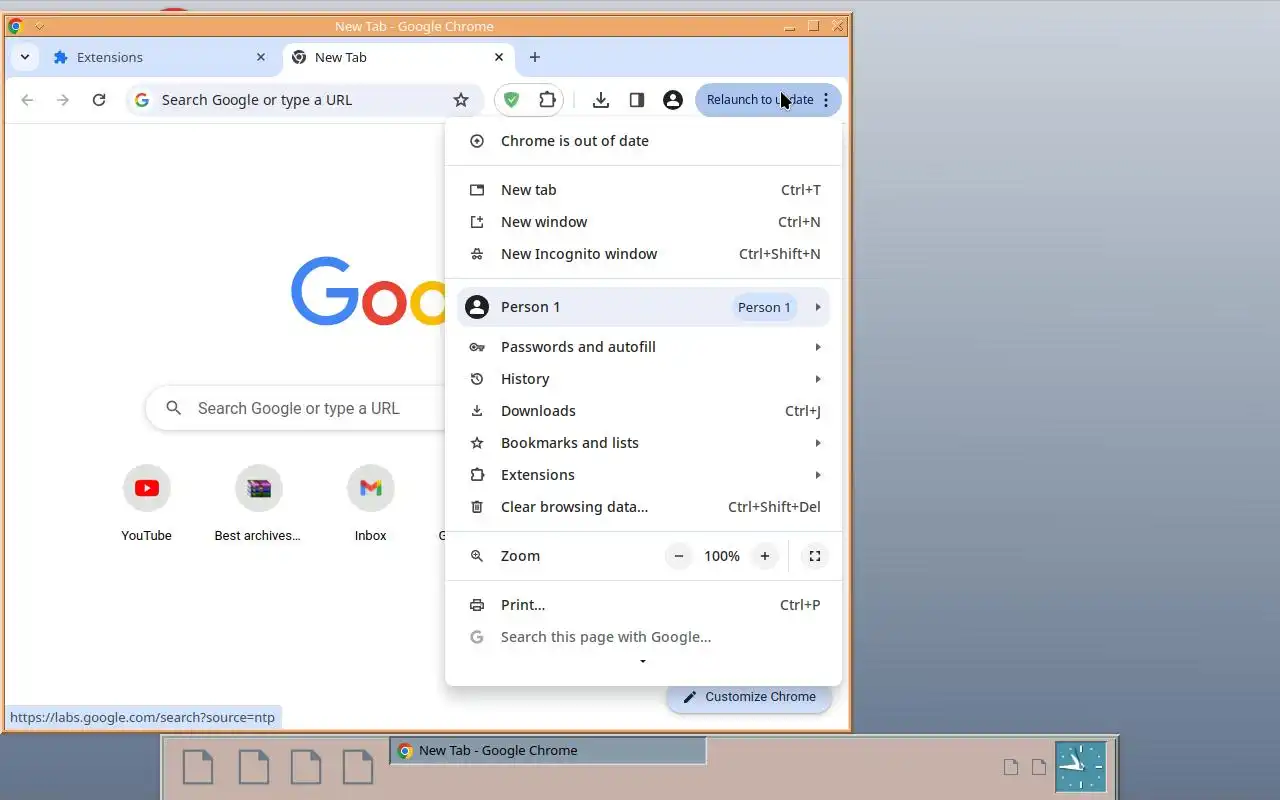The width and height of the screenshot is (1280, 800).
Task: Open a new tab with the plus button
Action: point(535,57)
